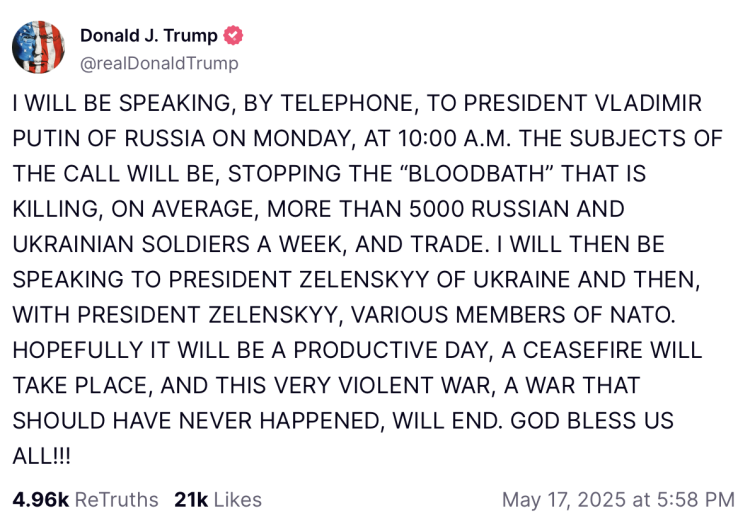Click the Donald J. Trump display name
The image size is (750, 518).
(149, 37)
